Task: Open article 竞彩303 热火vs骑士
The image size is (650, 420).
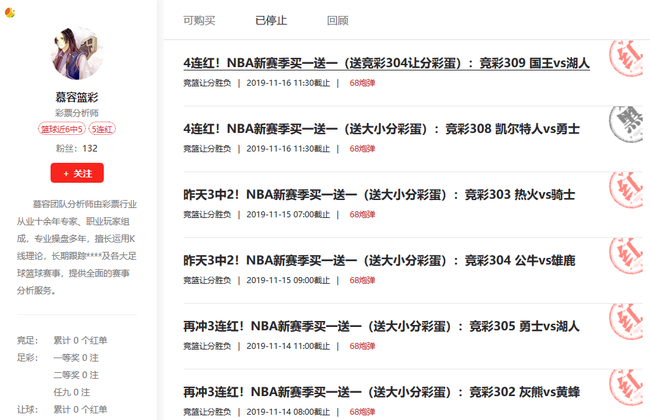Action: point(379,194)
